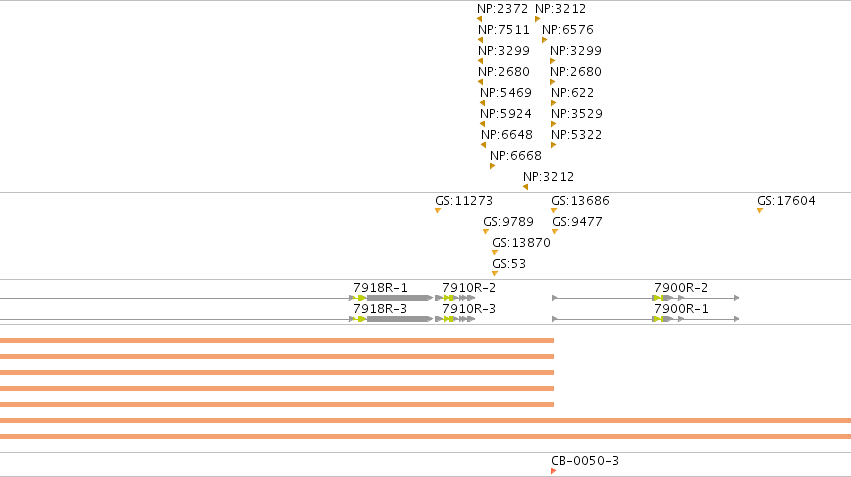
Task: Select the NP:5924 insertion marker
Action: (x=482, y=124)
